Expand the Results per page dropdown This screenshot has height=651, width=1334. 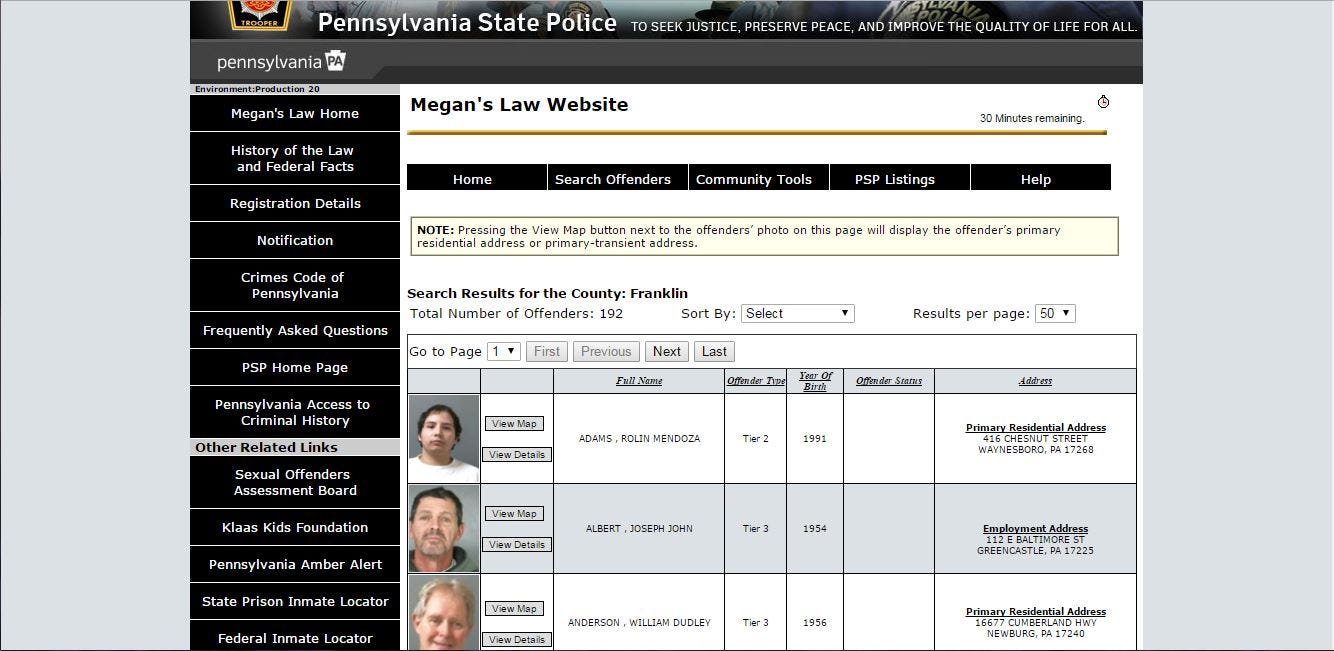click(1054, 313)
